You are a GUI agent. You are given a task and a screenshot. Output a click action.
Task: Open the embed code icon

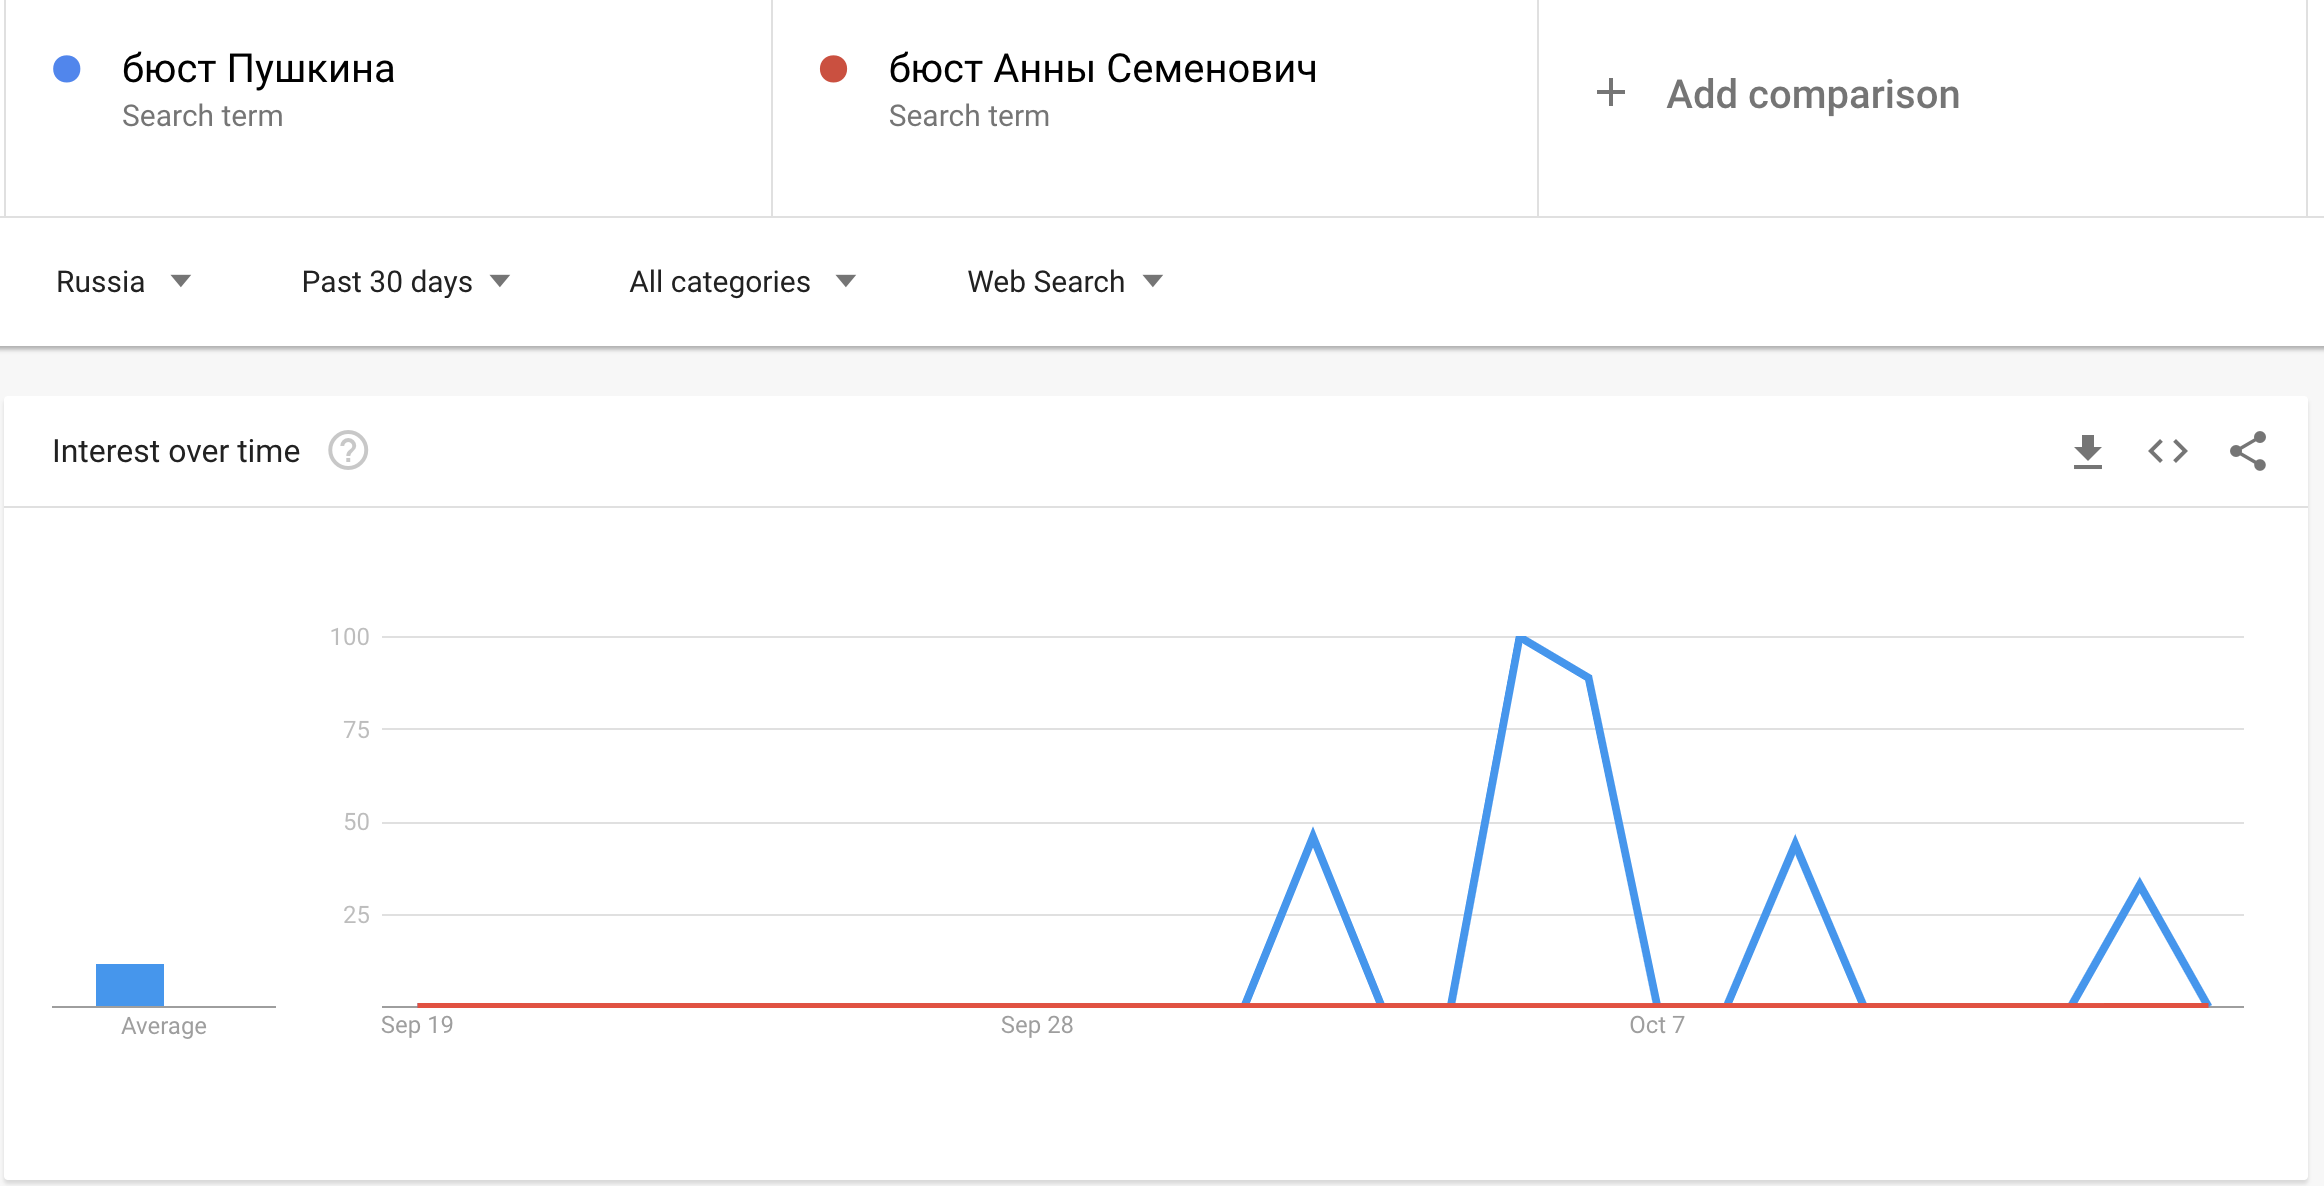pos(2167,452)
